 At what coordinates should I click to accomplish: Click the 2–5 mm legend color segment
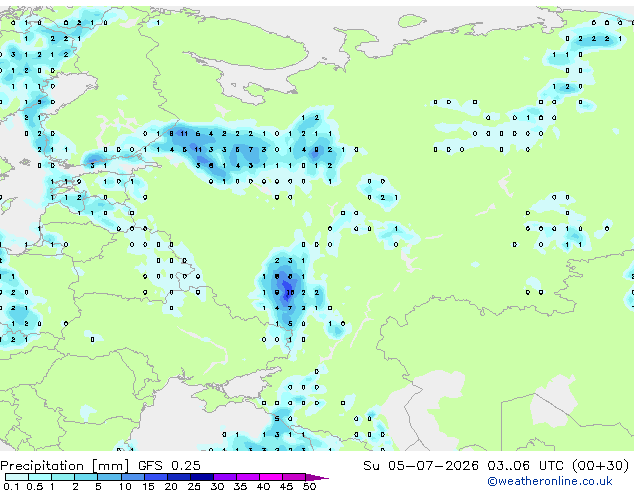[86, 477]
